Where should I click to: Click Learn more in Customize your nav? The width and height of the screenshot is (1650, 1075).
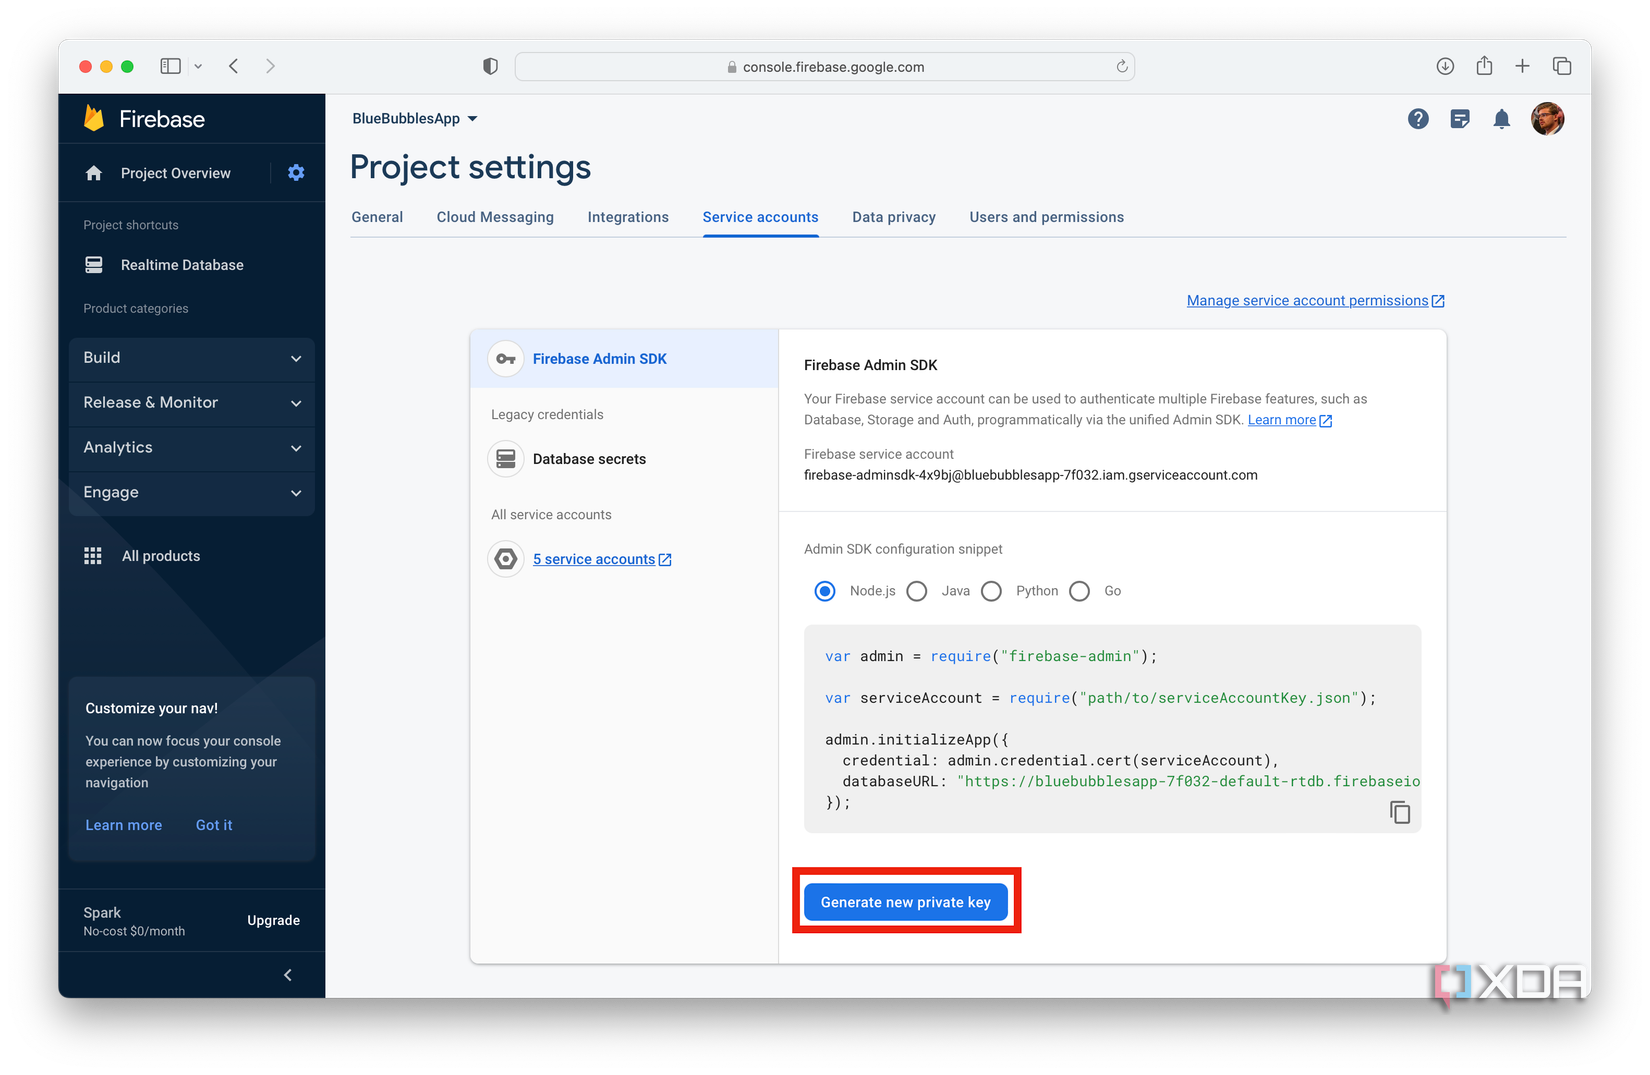[124, 825]
